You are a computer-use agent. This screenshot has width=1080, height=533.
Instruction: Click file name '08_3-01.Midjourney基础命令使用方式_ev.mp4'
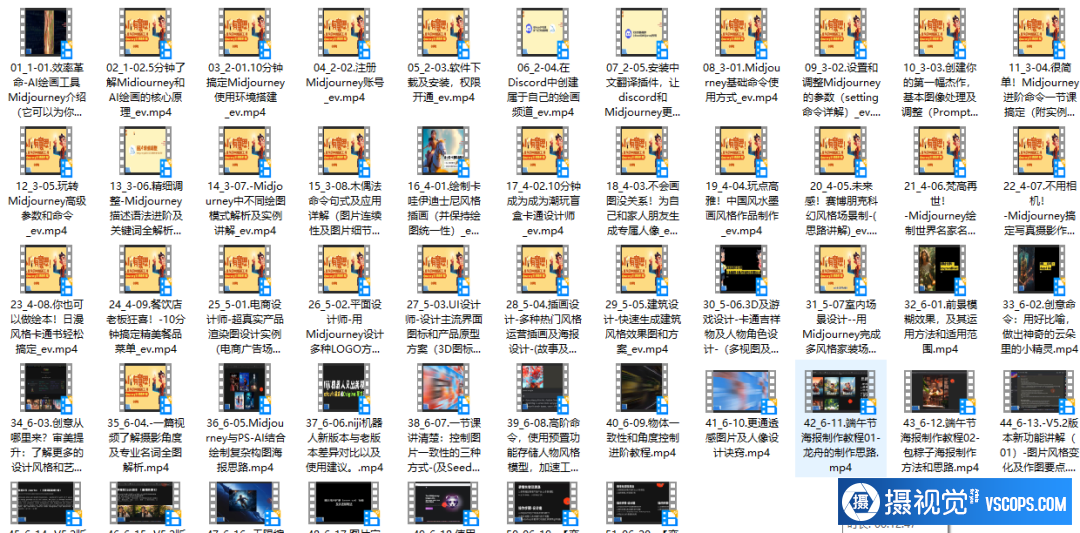point(742,83)
